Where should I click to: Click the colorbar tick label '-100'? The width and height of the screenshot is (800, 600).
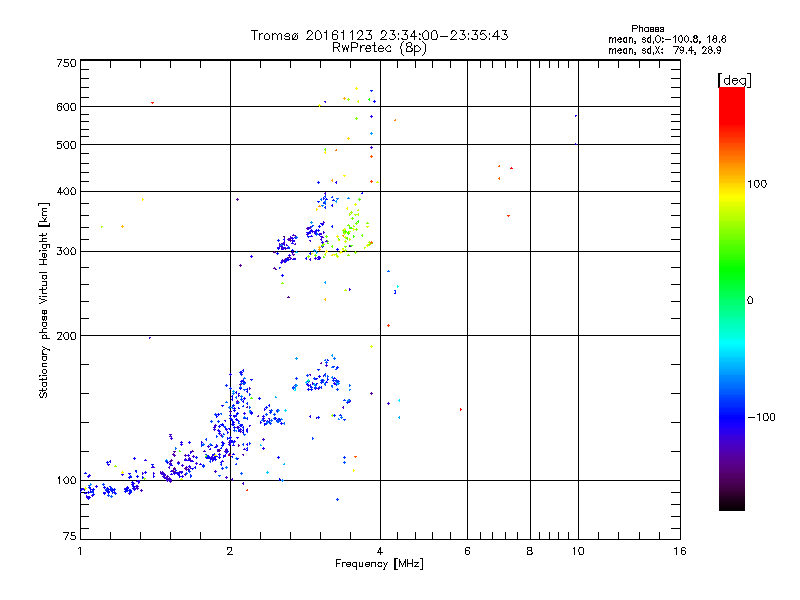coord(761,417)
